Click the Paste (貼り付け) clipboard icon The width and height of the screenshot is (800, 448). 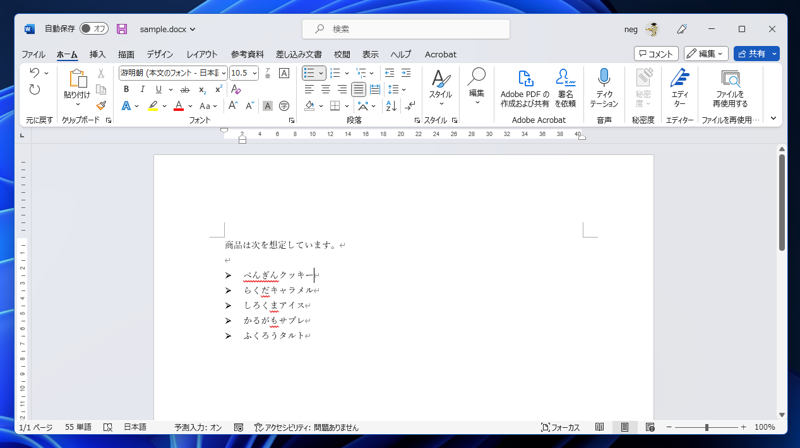coord(78,79)
